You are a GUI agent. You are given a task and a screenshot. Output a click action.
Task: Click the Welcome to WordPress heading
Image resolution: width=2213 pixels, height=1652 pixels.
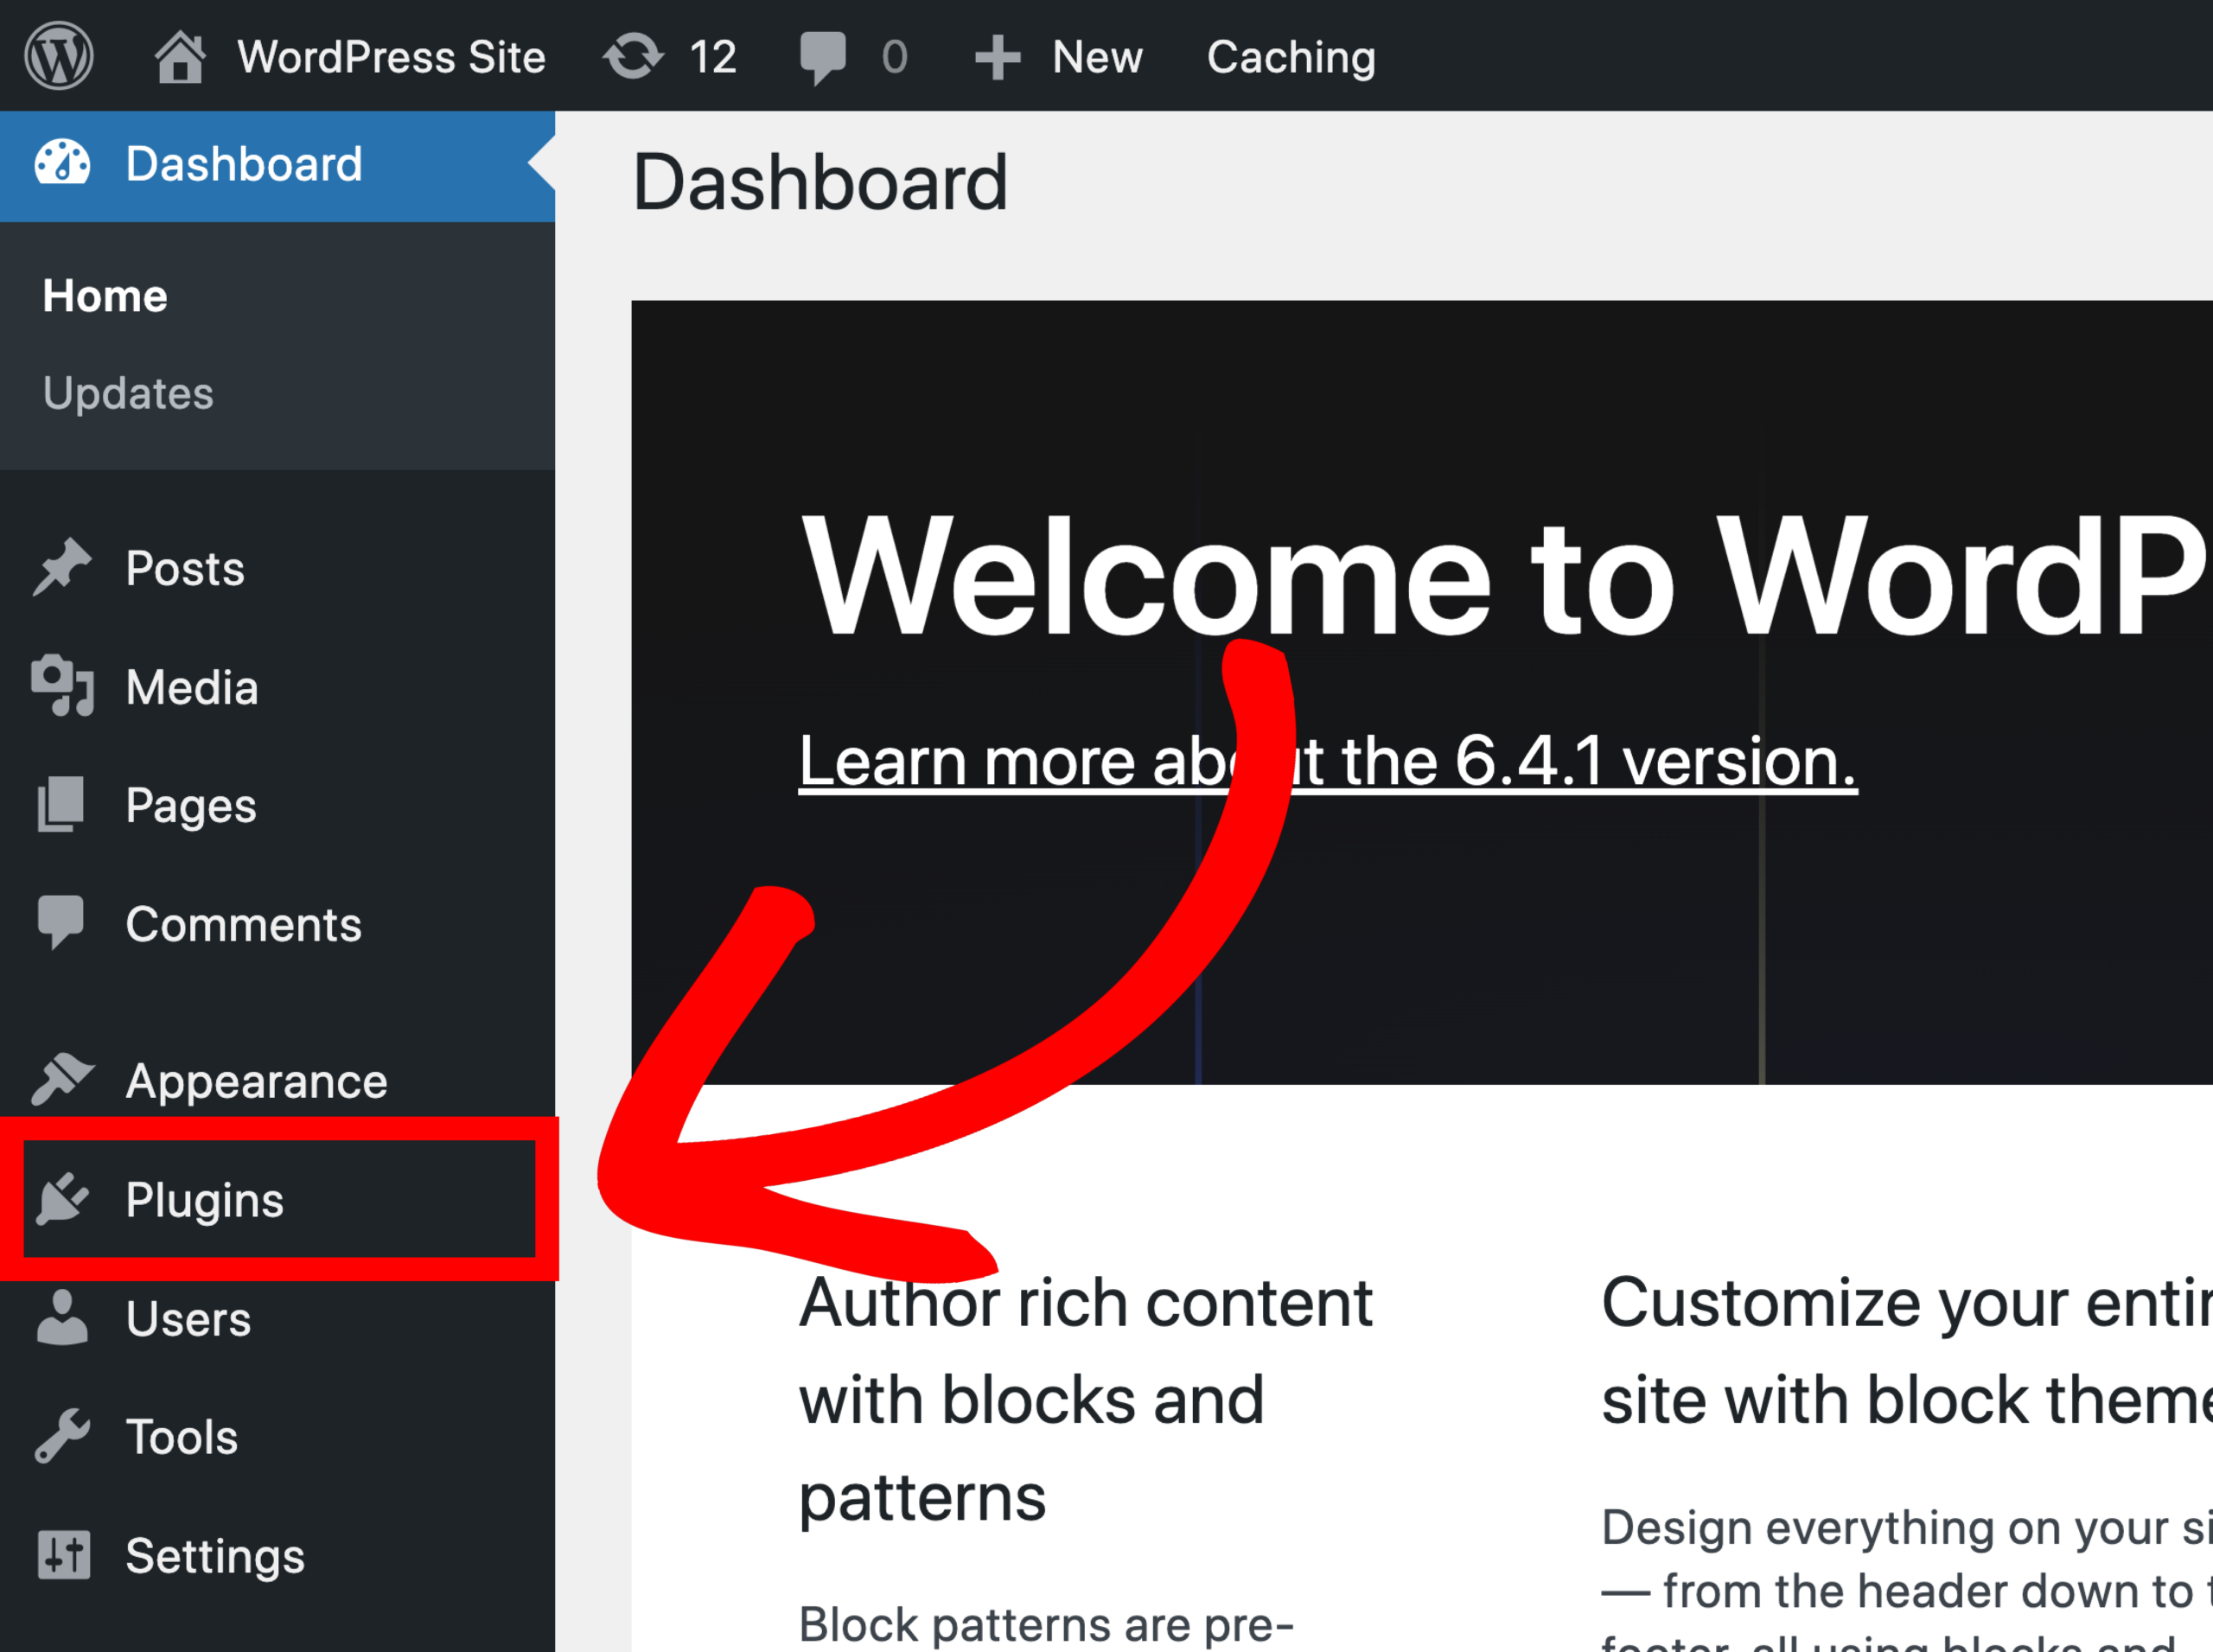[1505, 576]
